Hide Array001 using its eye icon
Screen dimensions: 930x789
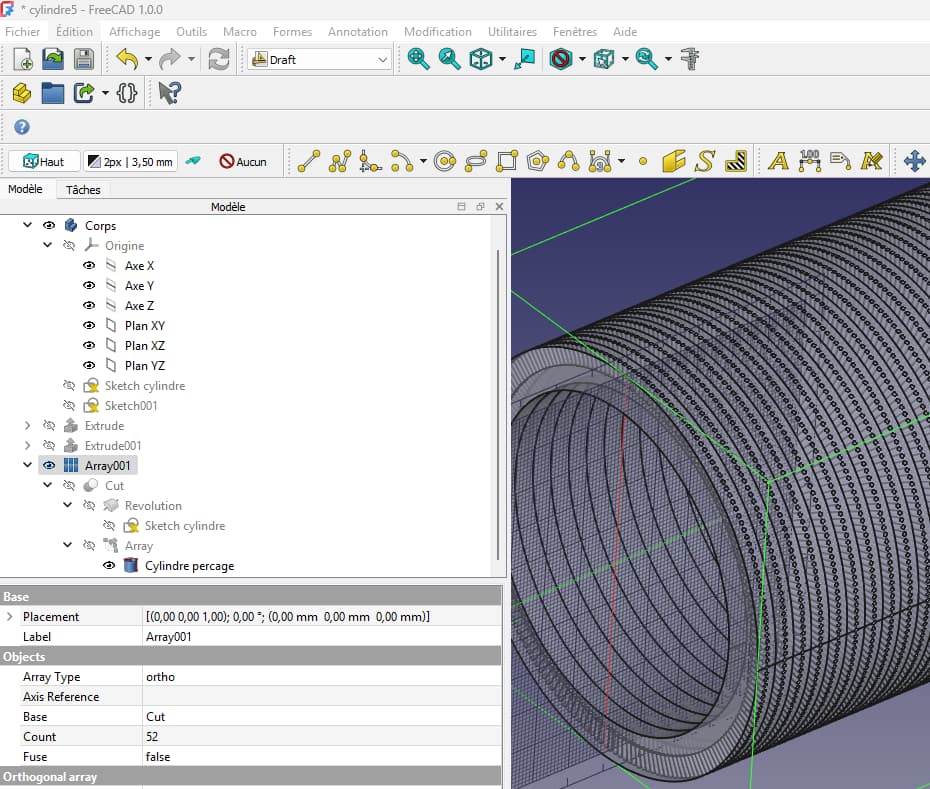(x=48, y=465)
